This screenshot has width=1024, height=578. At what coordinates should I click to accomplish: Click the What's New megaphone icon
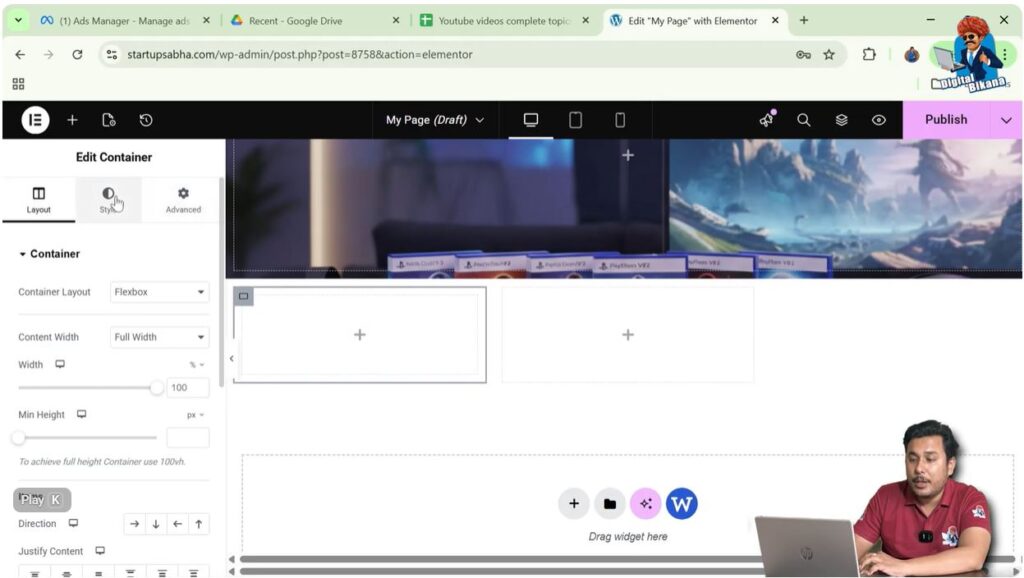[766, 120]
